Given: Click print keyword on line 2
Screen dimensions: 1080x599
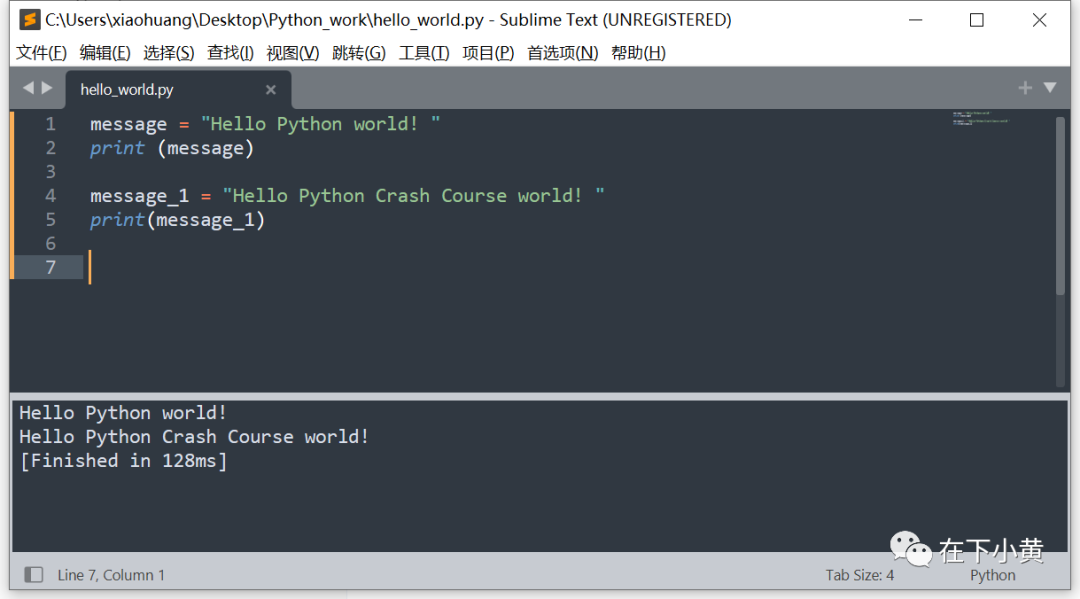Looking at the screenshot, I should pyautogui.click(x=117, y=149).
